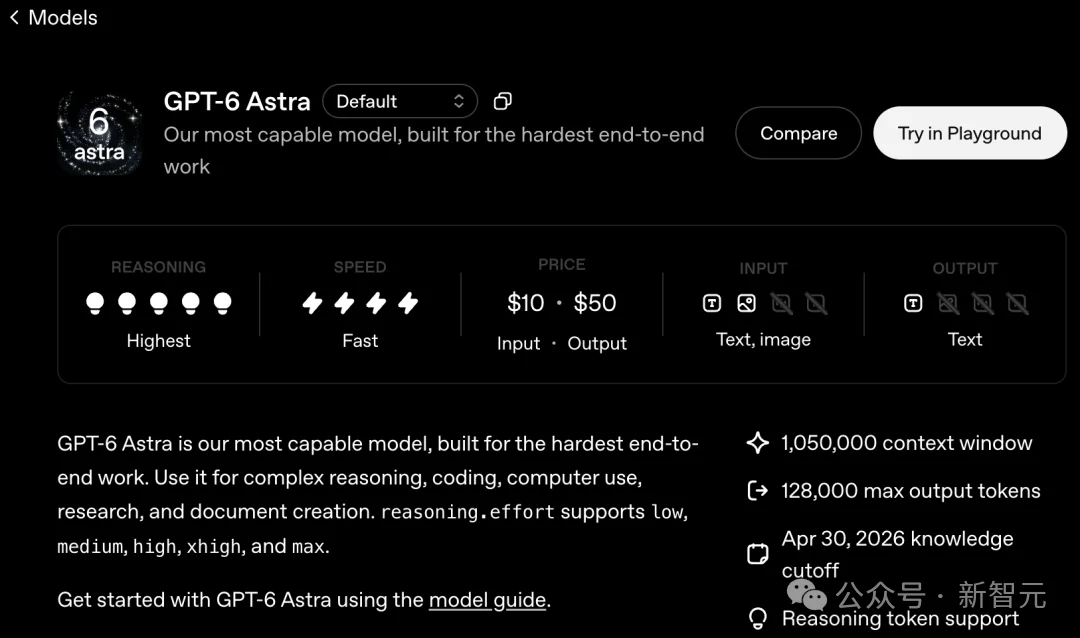The height and width of the screenshot is (638, 1080).
Task: Open the model guide link
Action: (x=488, y=599)
